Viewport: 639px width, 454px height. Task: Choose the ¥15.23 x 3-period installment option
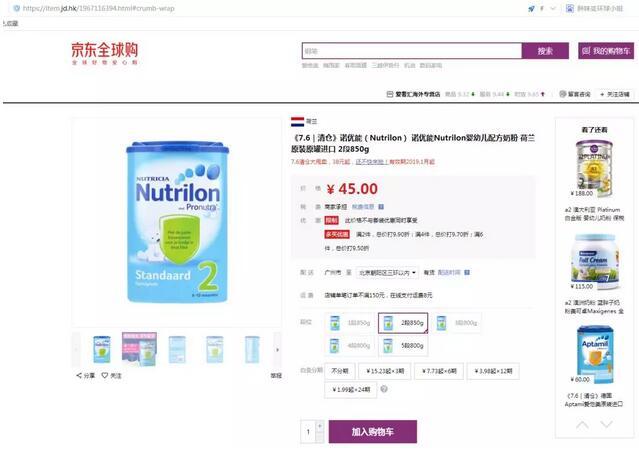[x=385, y=371]
